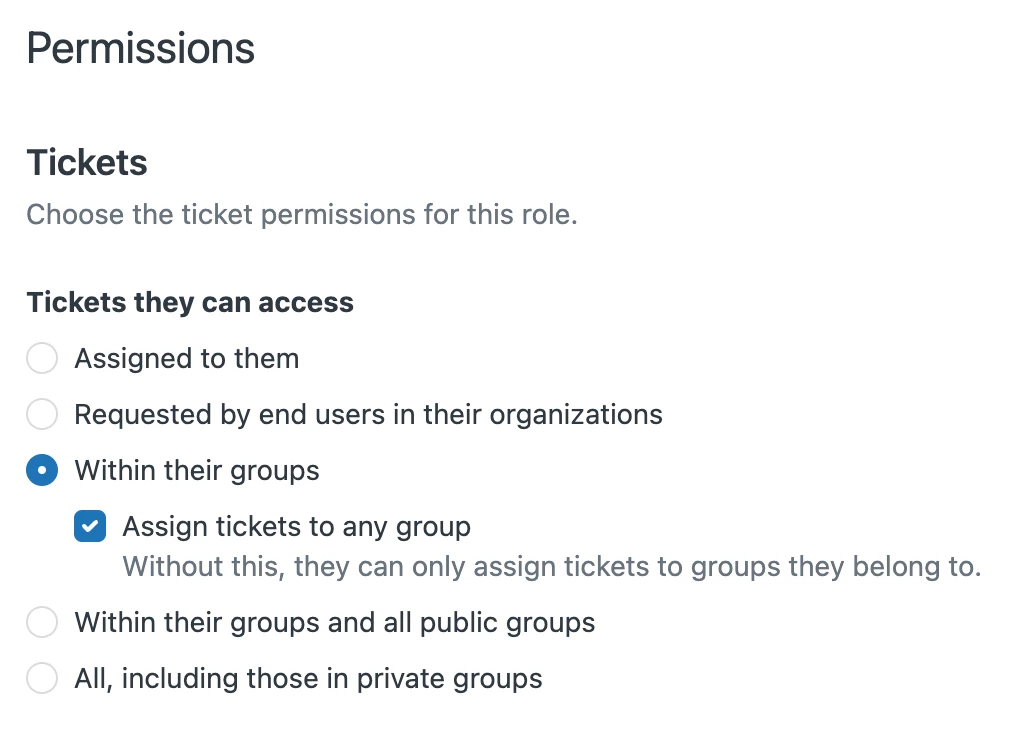Click the "Choose the ticket permissions" description
Image resolution: width=1036 pixels, height=750 pixels.
pyautogui.click(x=302, y=215)
